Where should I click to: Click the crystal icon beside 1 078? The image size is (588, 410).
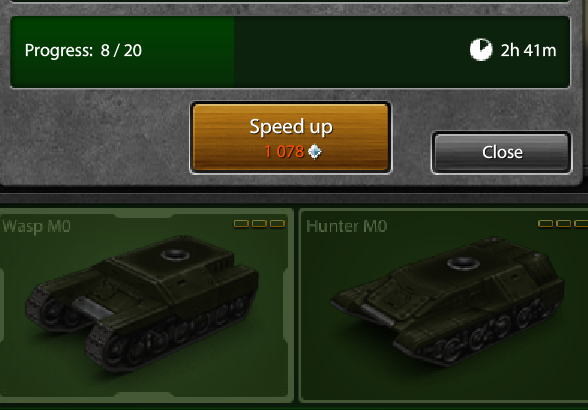coord(315,152)
